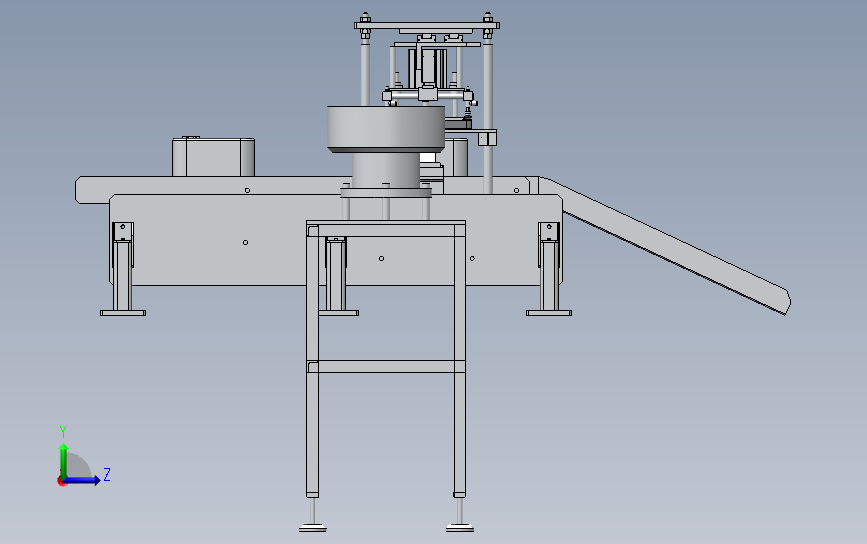Select the top plate of the upper post frame
Screen dimensions: 867x544
point(427,25)
